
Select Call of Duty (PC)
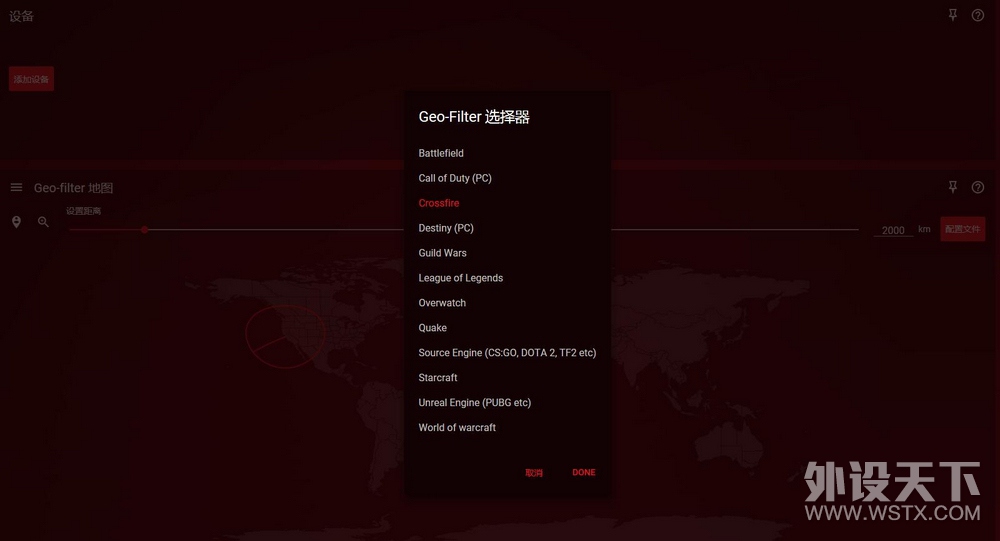pos(455,178)
